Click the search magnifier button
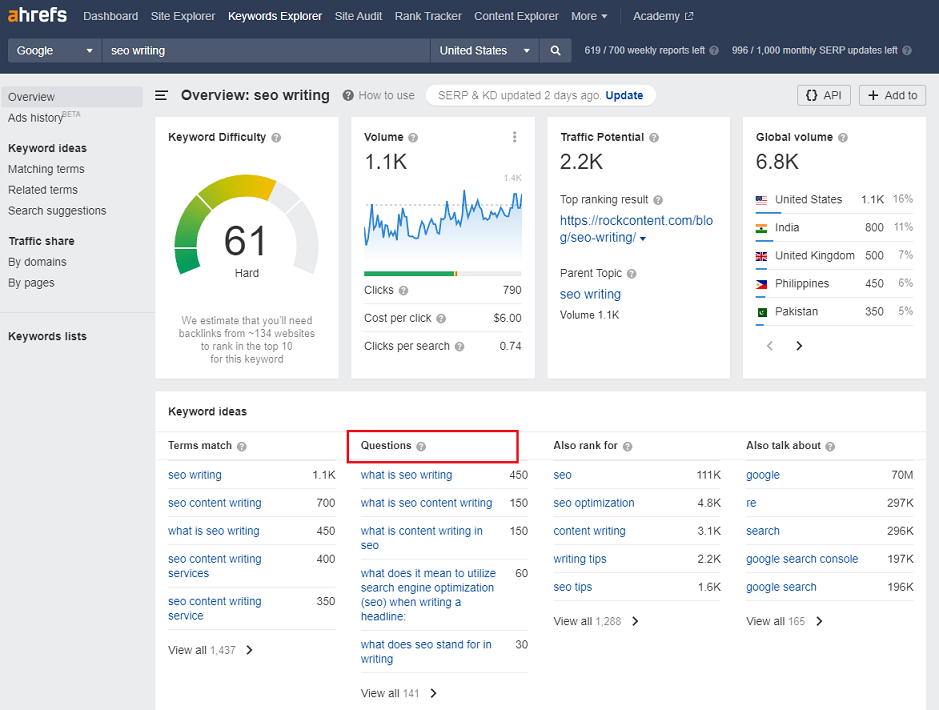The width and height of the screenshot is (939, 710). (x=556, y=50)
